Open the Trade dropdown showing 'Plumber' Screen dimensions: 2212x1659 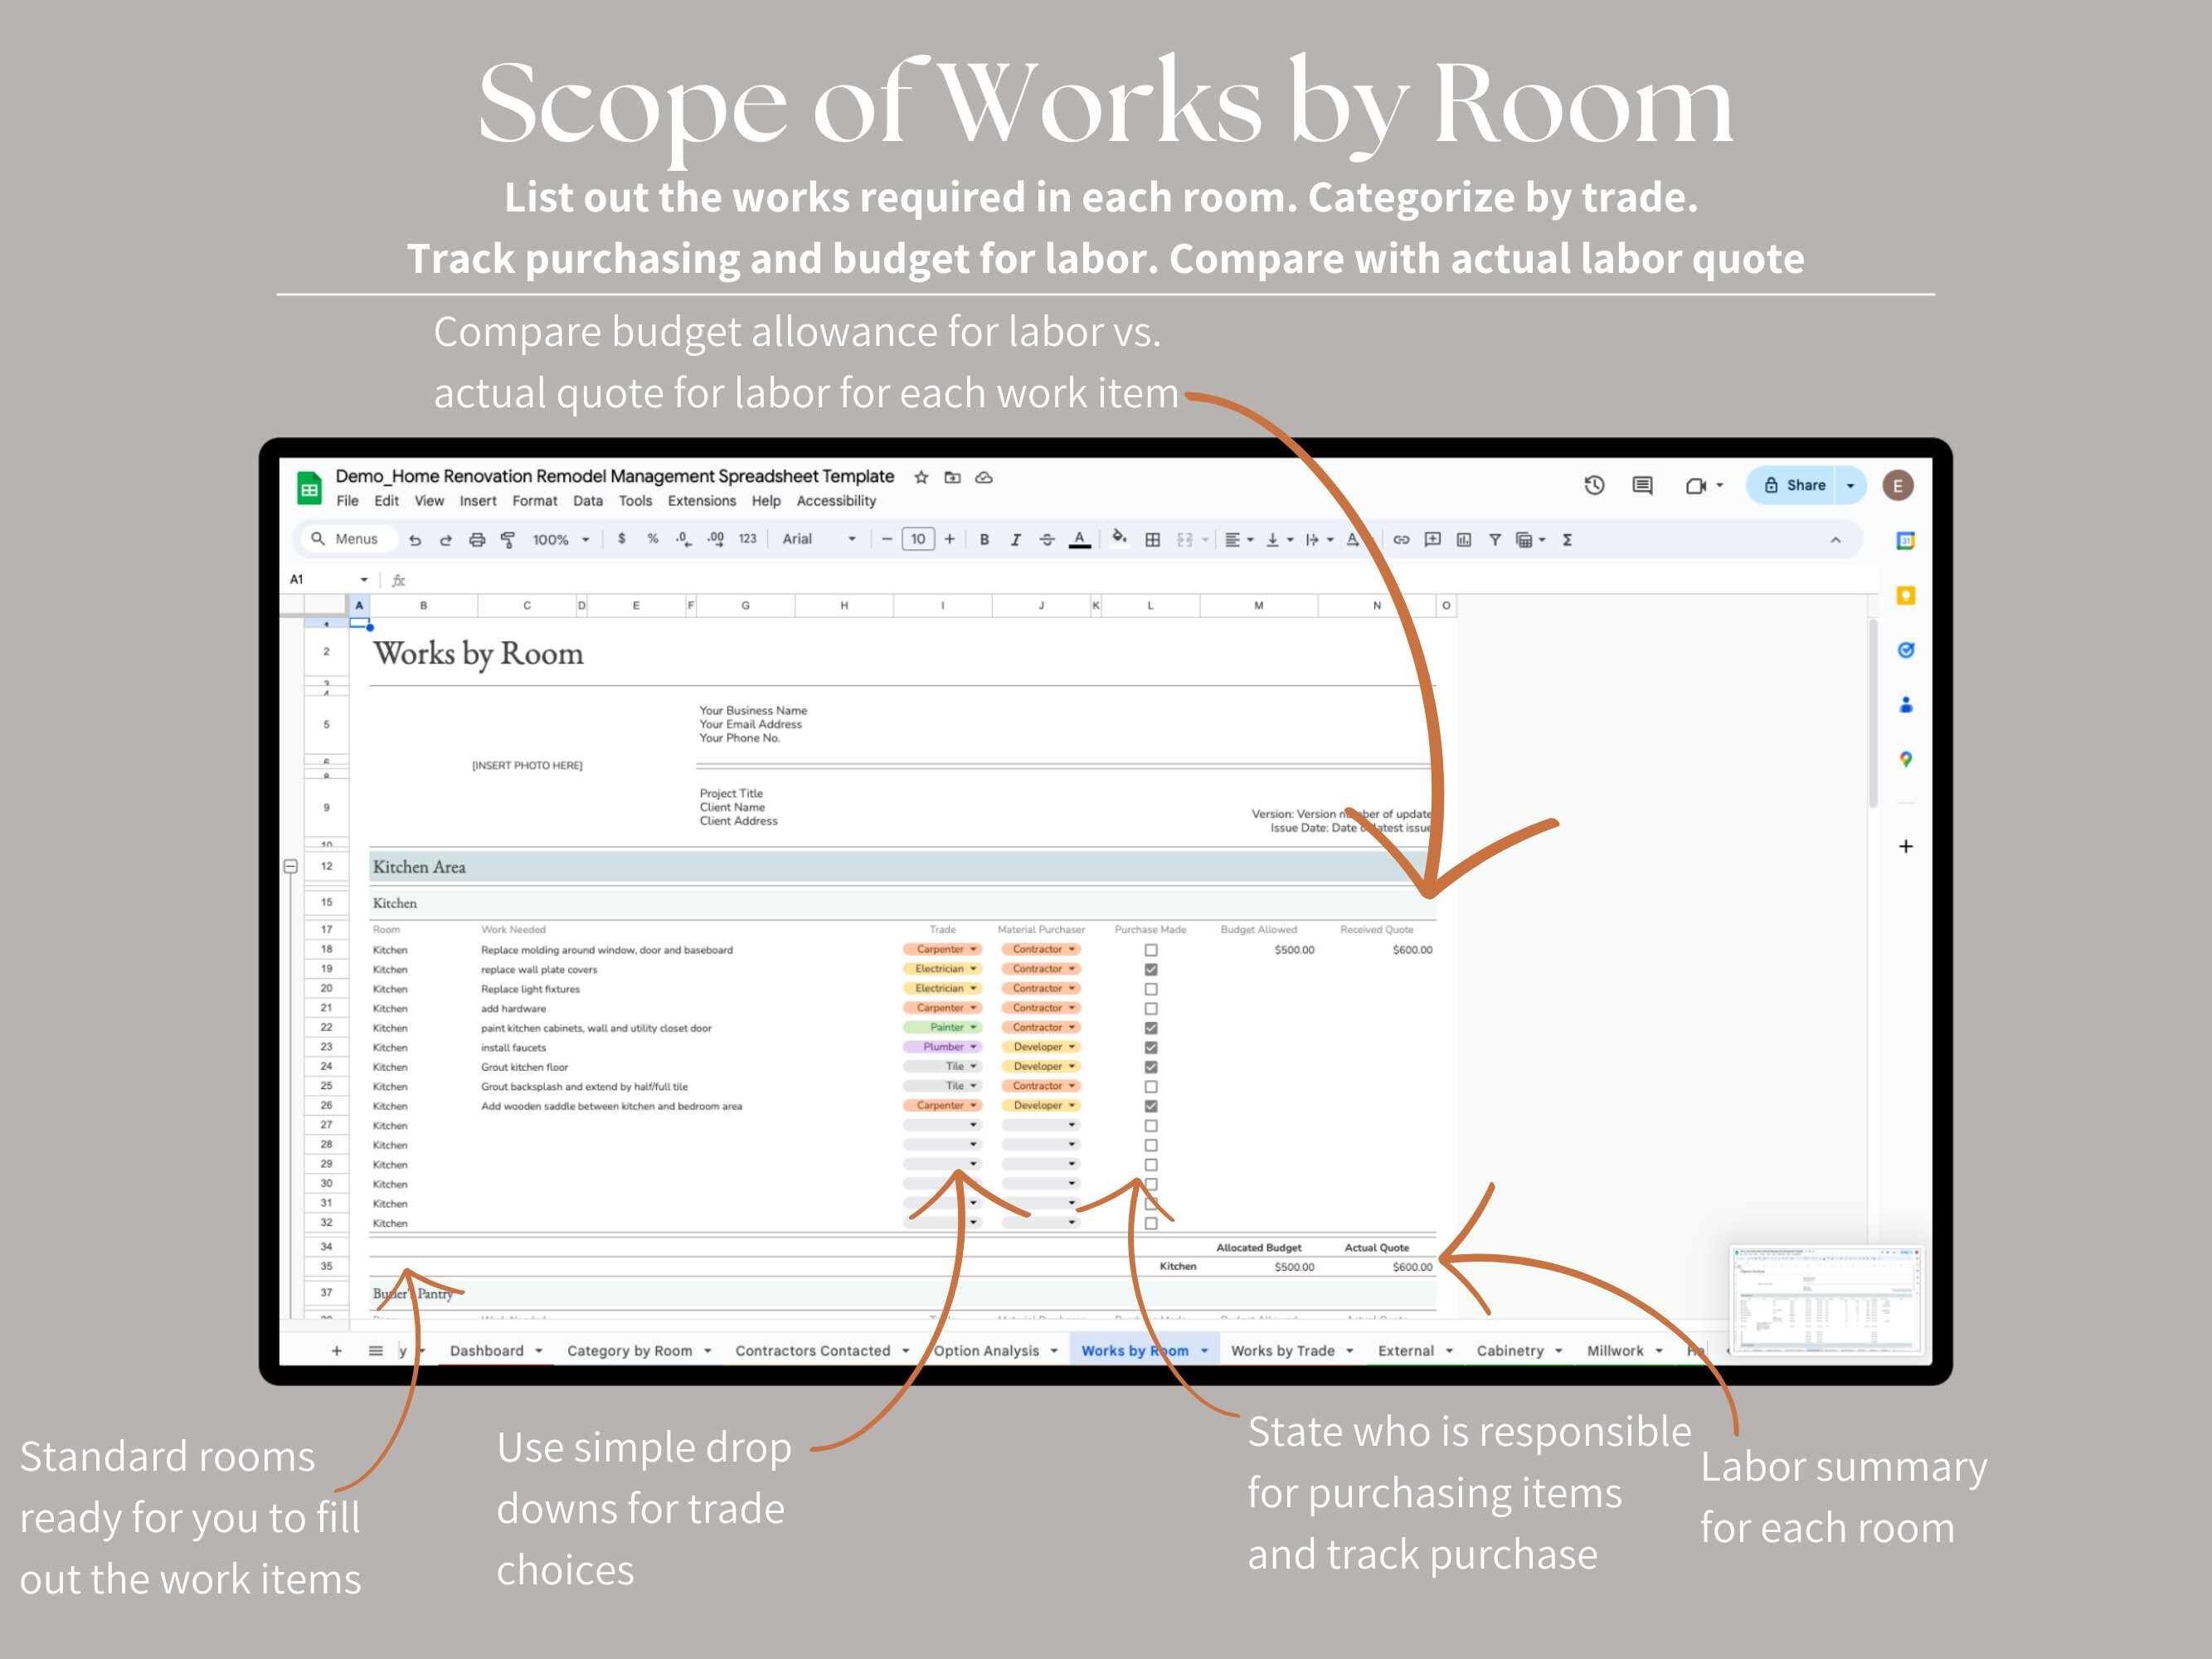click(943, 1047)
